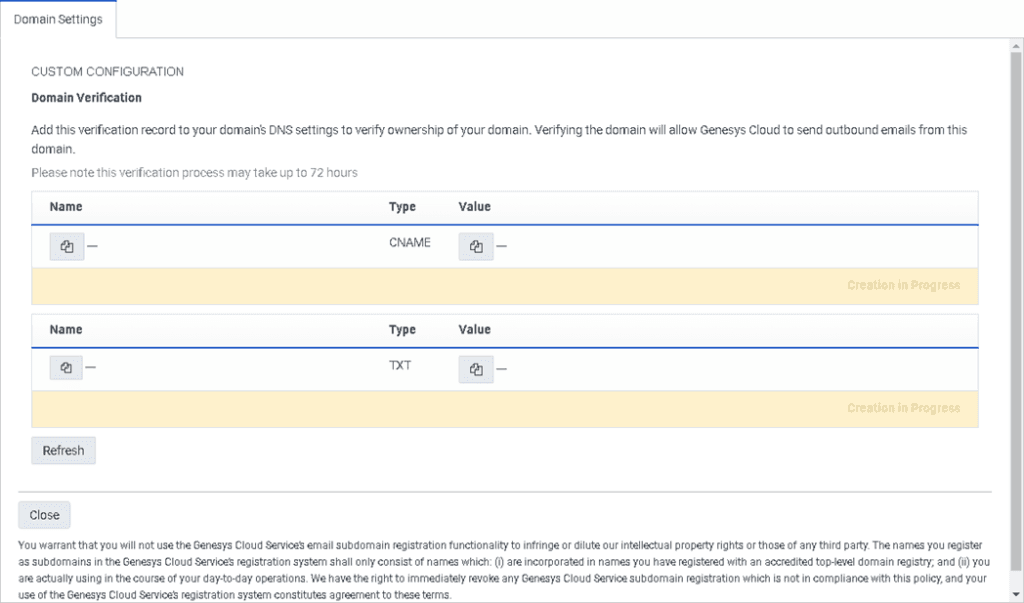The height and width of the screenshot is (603, 1024).
Task: Click the 'Creation in Progress' TXT status banner
Action: coord(903,407)
